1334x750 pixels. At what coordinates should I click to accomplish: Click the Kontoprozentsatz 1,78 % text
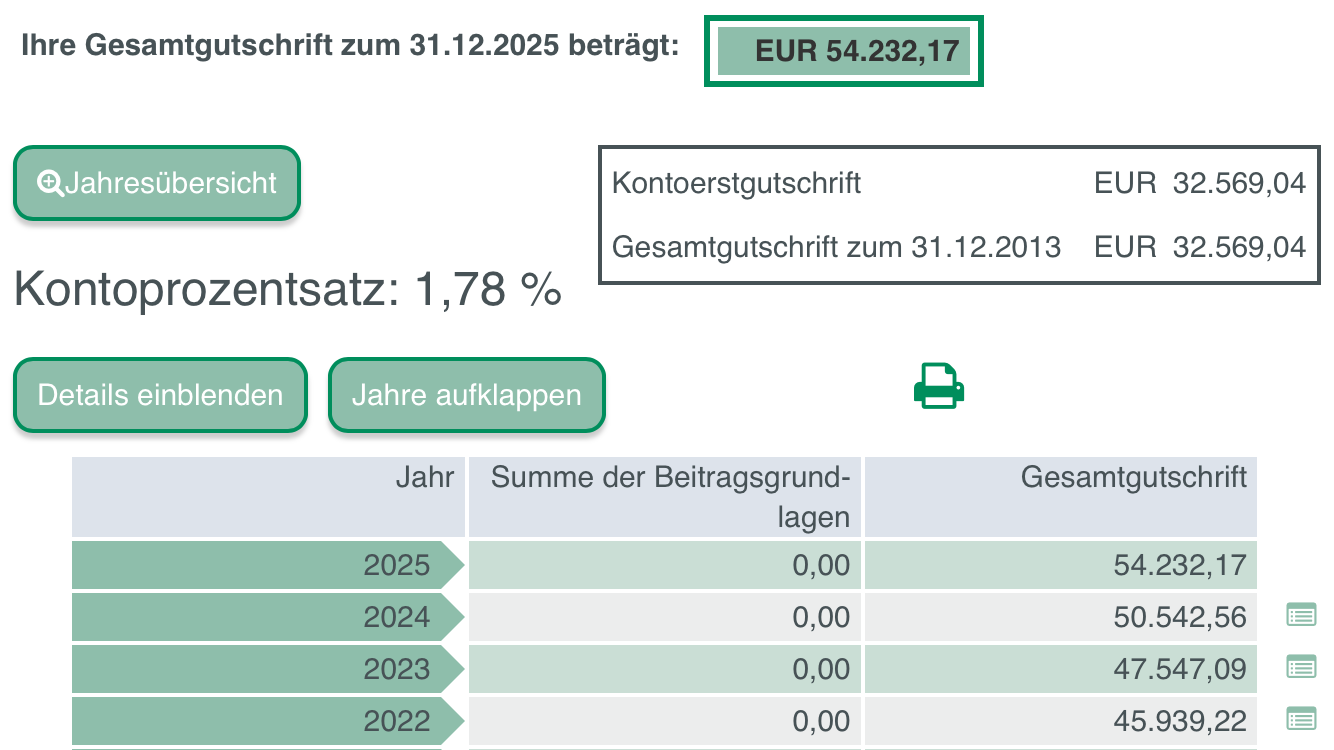pos(288,289)
